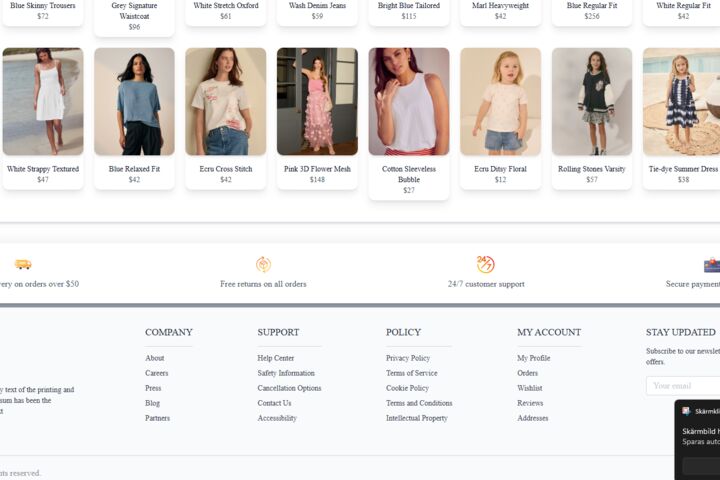Viewport: 720px width, 480px height.
Task: Click the Pink 3D Flower Mesh title
Action: click(317, 169)
